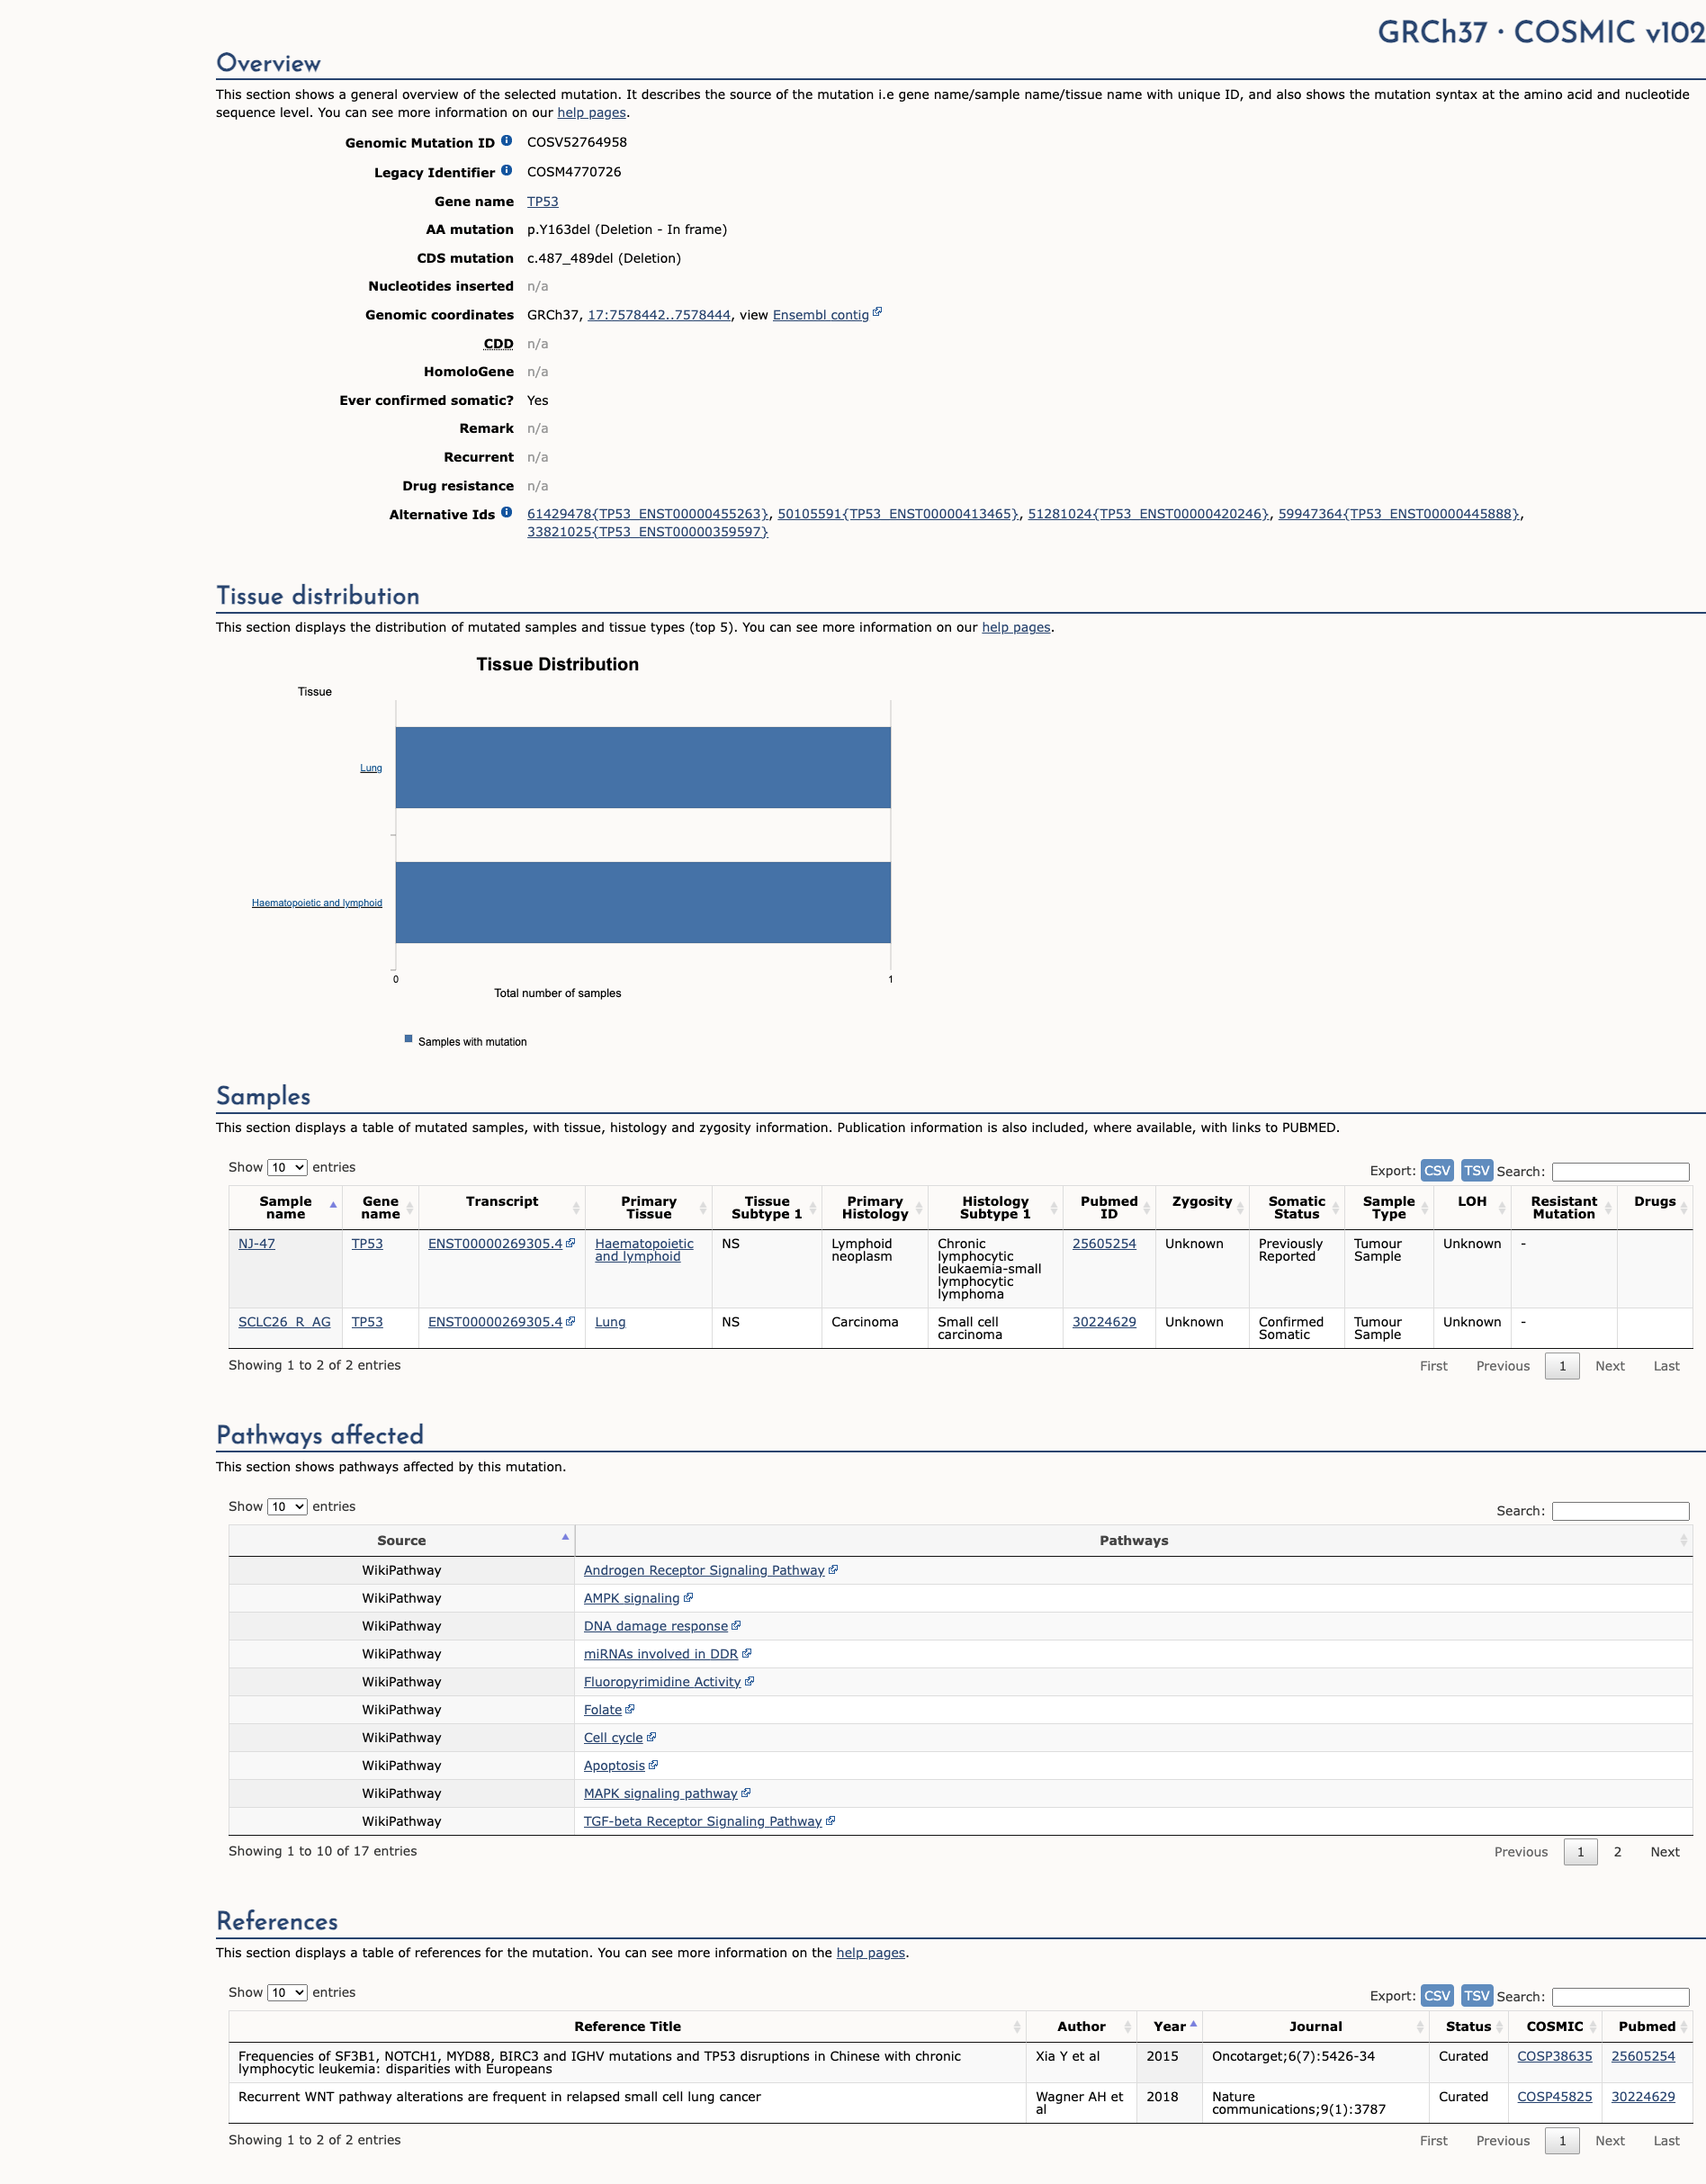Click info icon beside Alternative Ids
This screenshot has width=1706, height=2184.
pyautogui.click(x=506, y=513)
